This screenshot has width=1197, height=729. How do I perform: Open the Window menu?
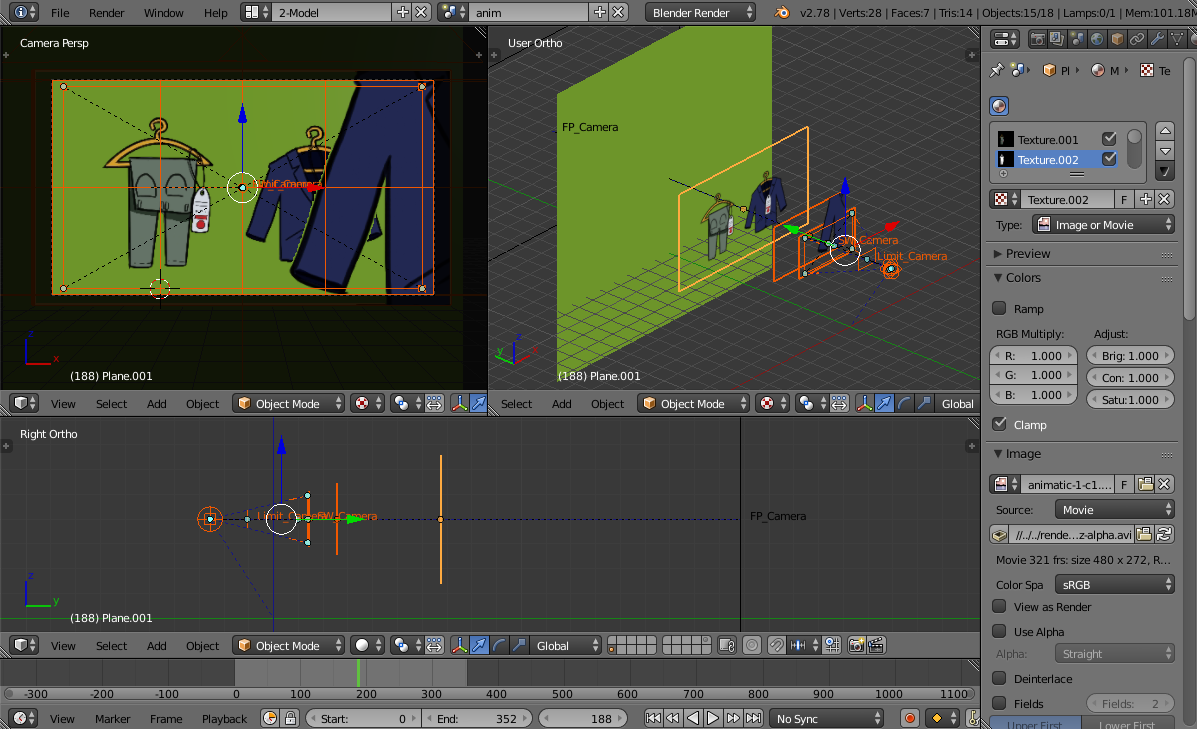[x=163, y=13]
